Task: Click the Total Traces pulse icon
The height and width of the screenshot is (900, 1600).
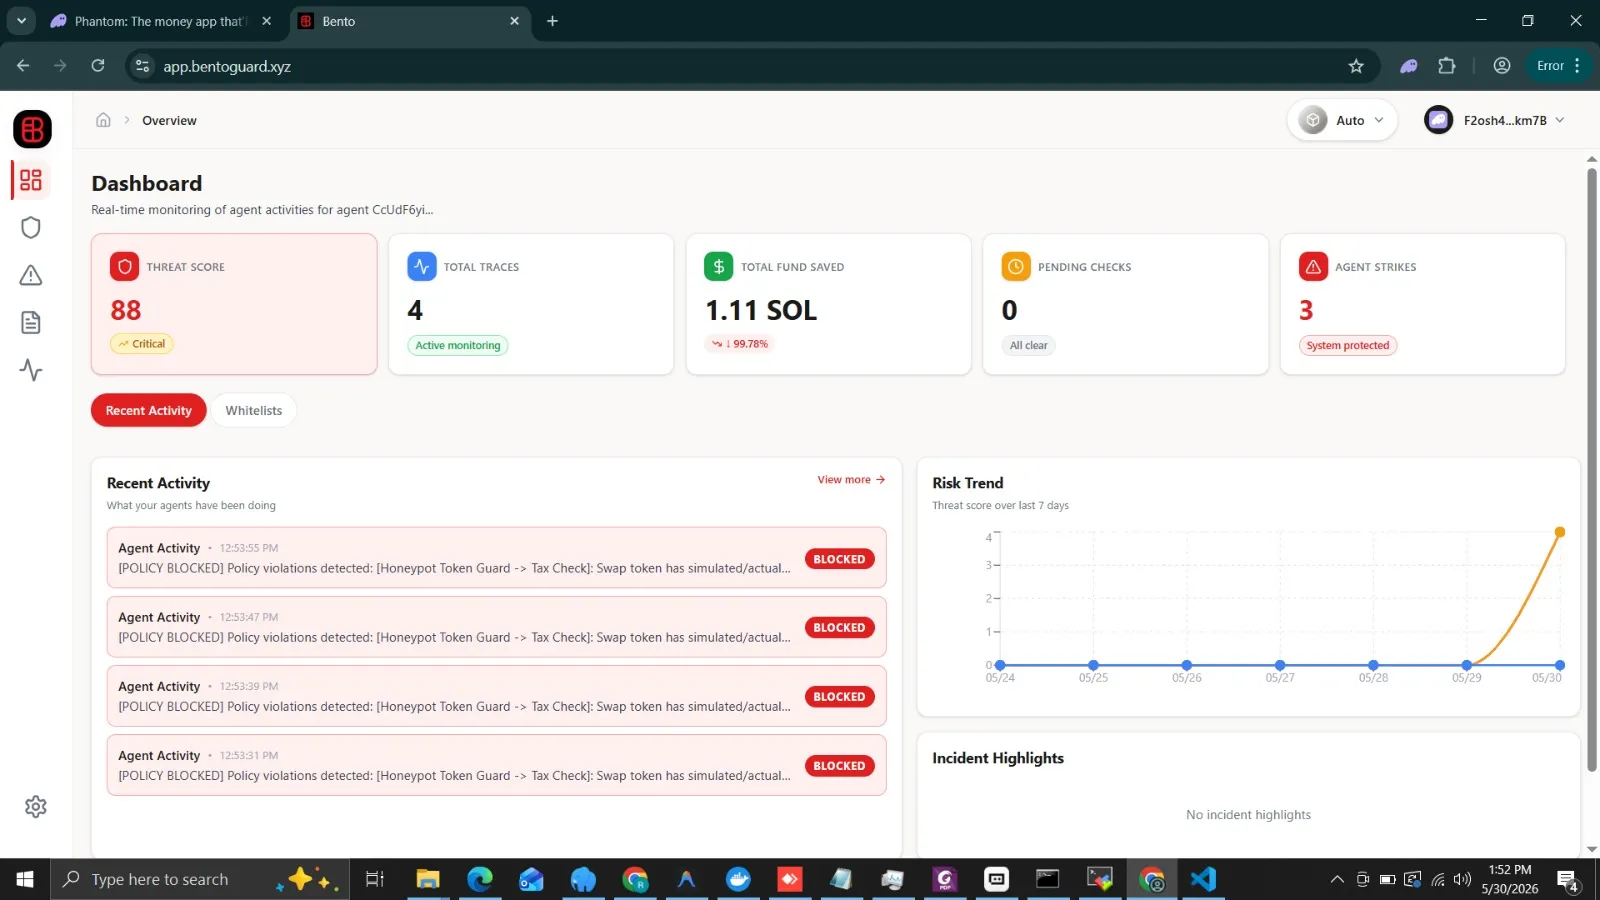Action: [422, 267]
